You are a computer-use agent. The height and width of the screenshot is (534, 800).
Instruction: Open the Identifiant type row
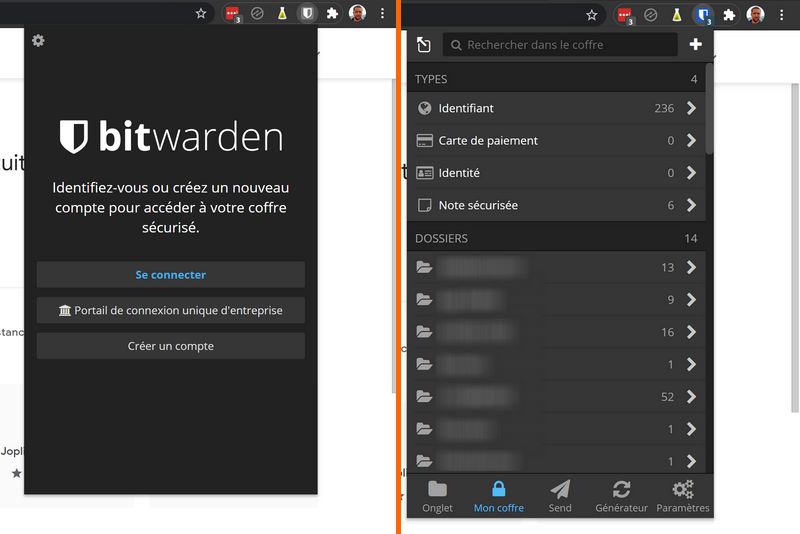tap(556, 108)
